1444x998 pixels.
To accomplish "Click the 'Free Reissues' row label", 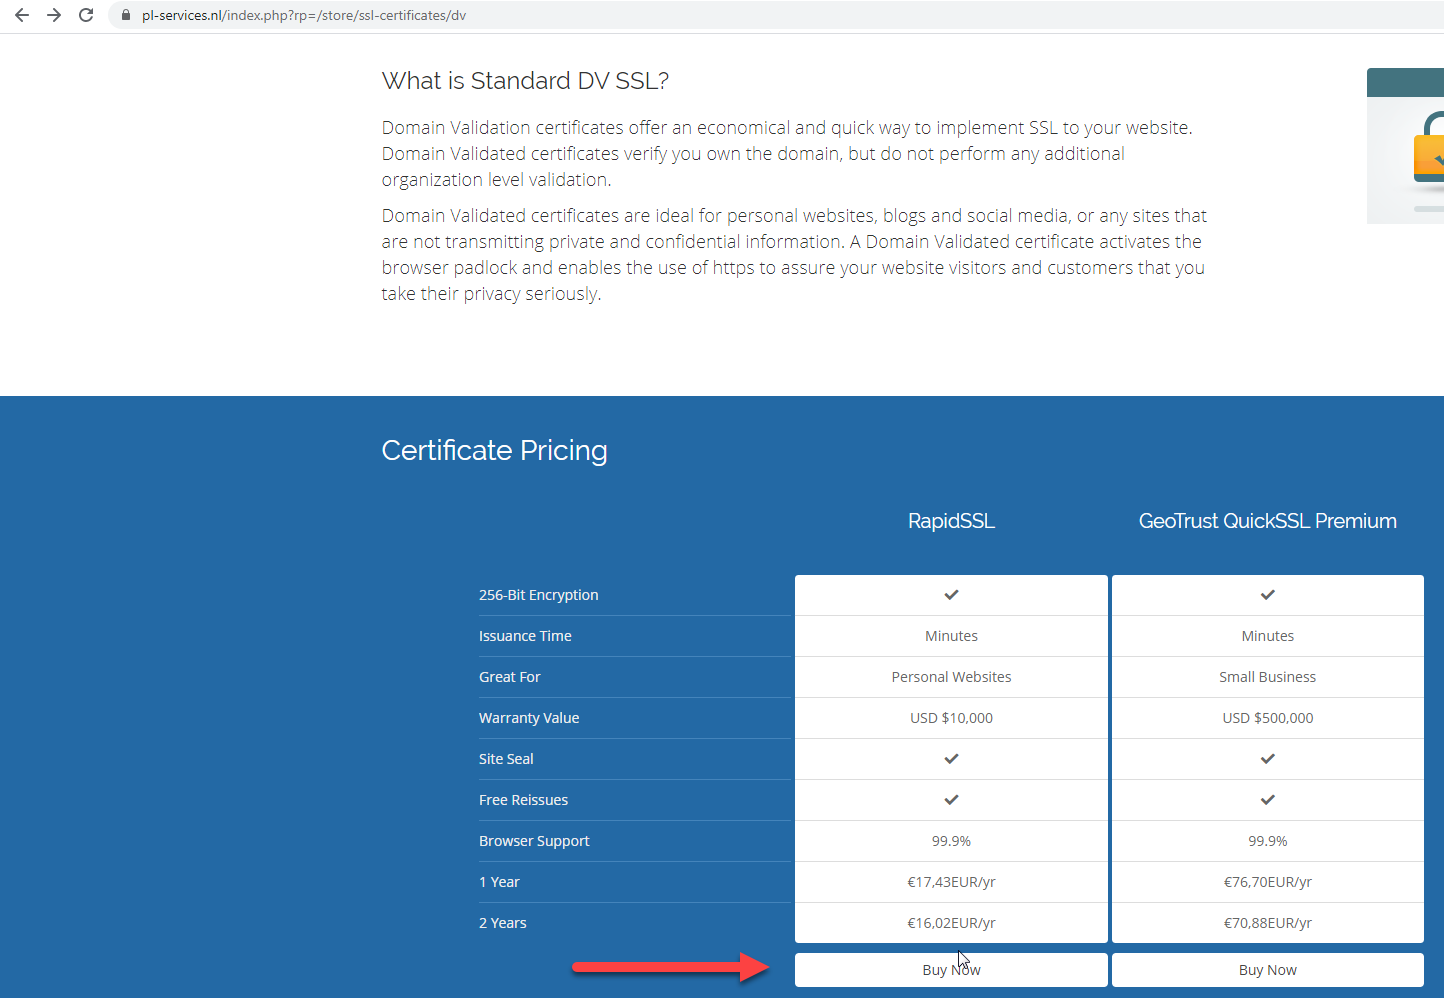I will 523,800.
